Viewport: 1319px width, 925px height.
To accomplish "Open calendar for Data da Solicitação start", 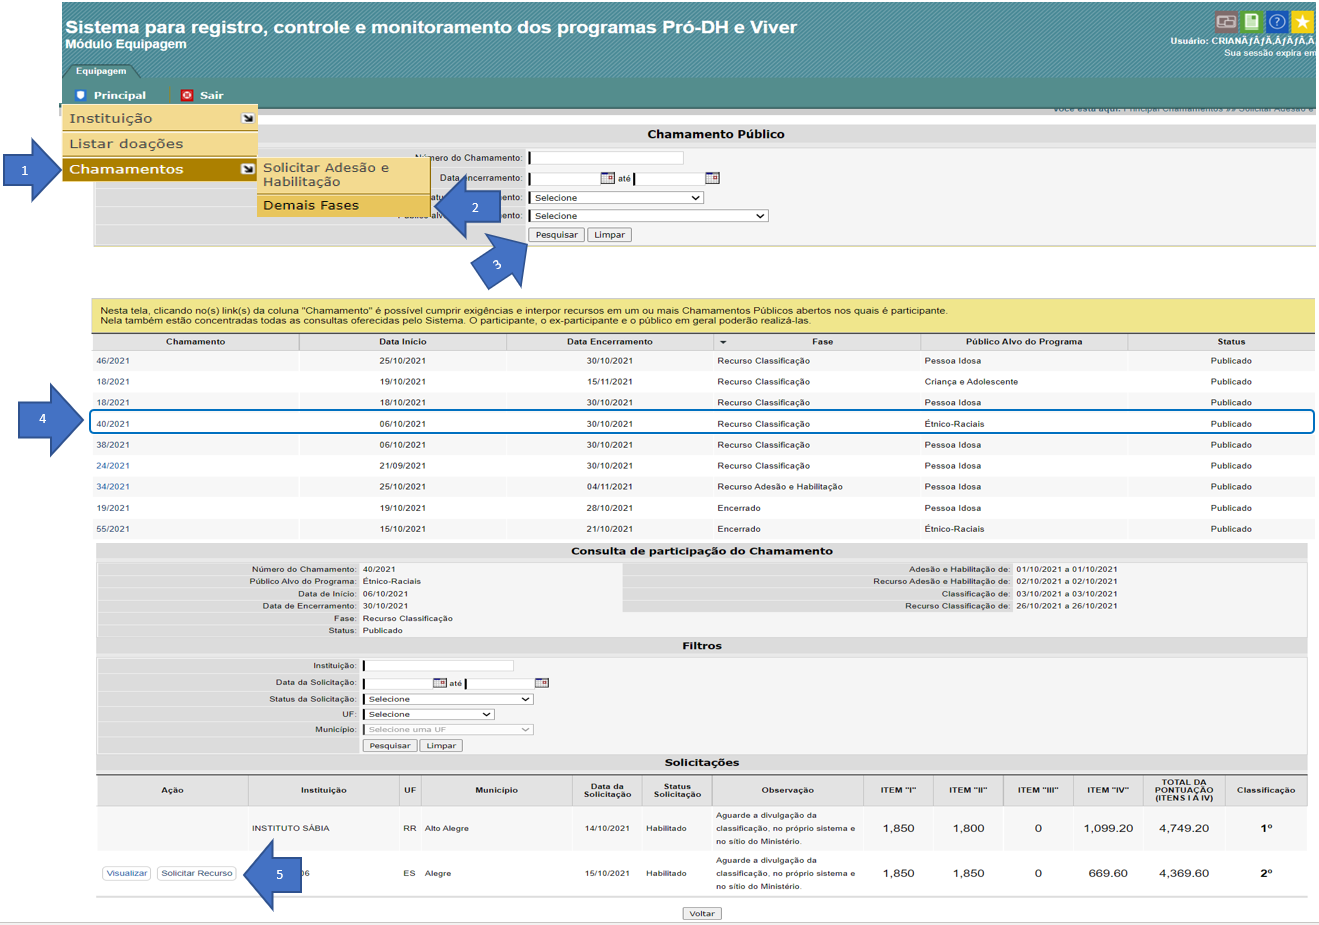I will pyautogui.click(x=439, y=683).
